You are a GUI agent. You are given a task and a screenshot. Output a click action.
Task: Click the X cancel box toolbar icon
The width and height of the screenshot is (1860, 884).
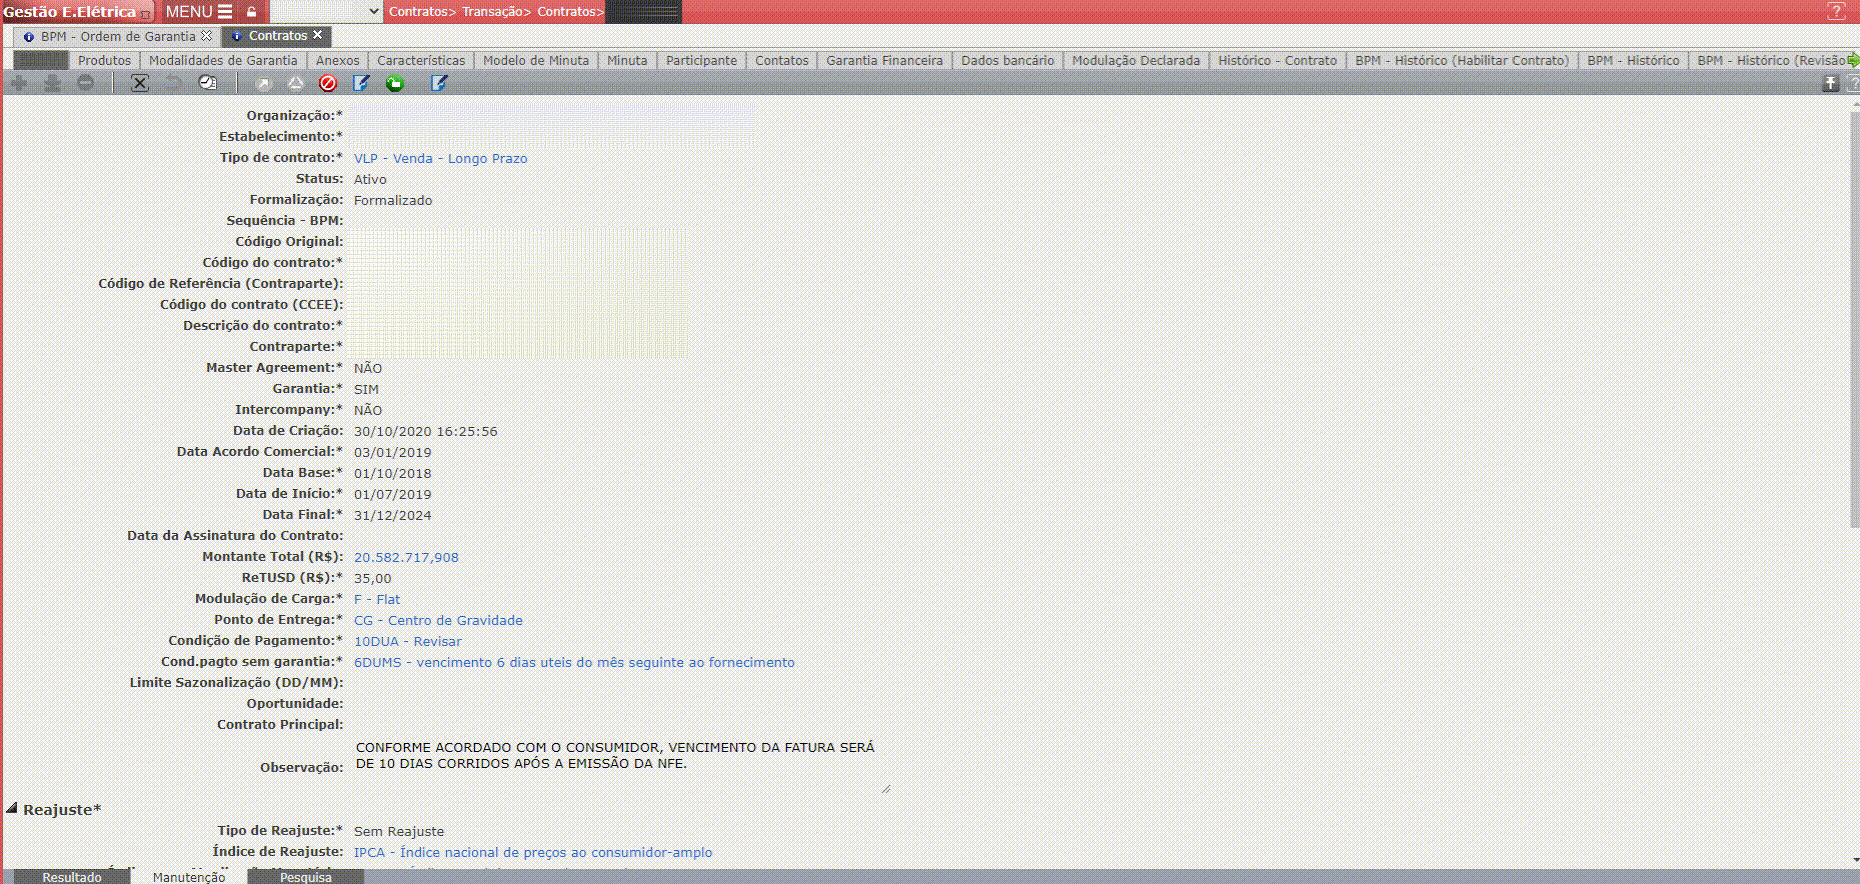coord(140,83)
